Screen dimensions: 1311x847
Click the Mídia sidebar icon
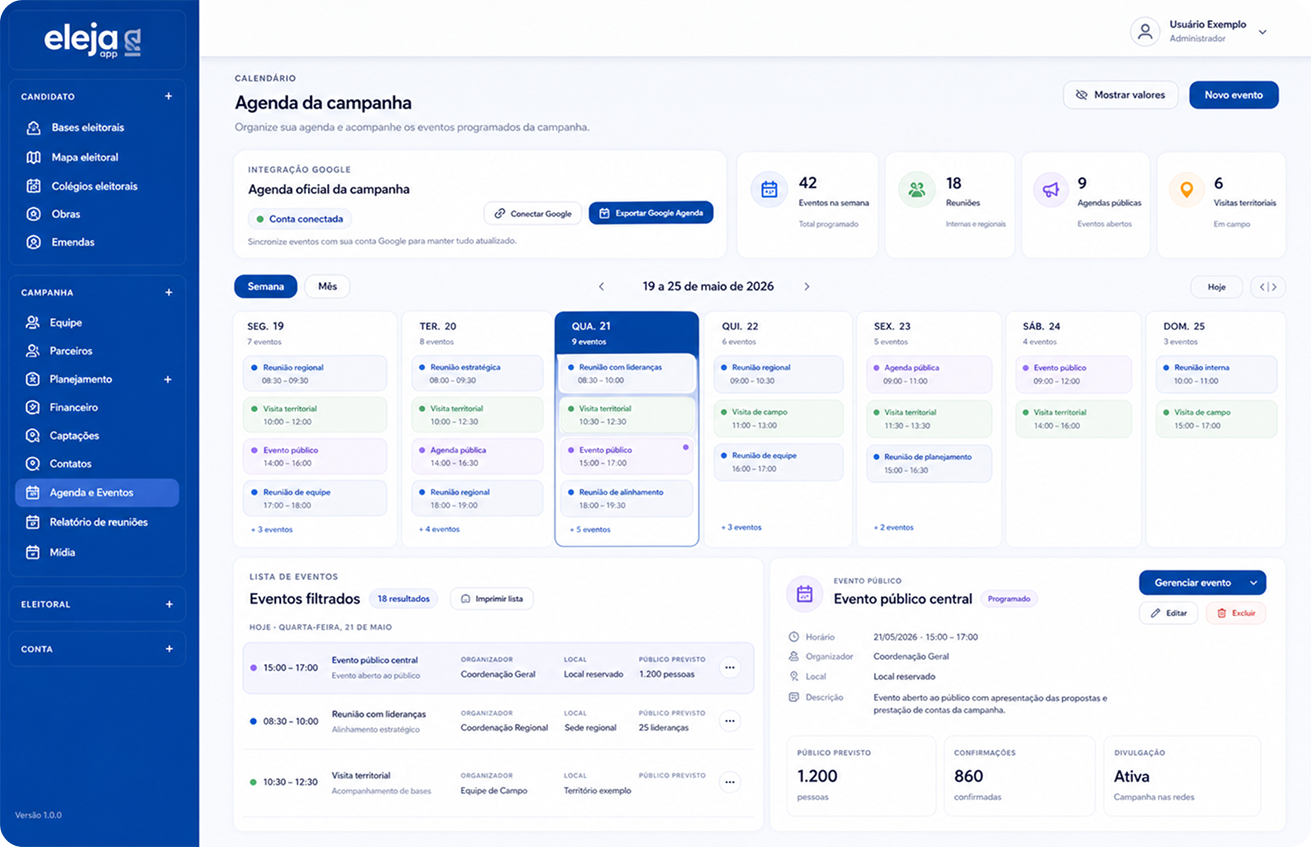(x=33, y=552)
